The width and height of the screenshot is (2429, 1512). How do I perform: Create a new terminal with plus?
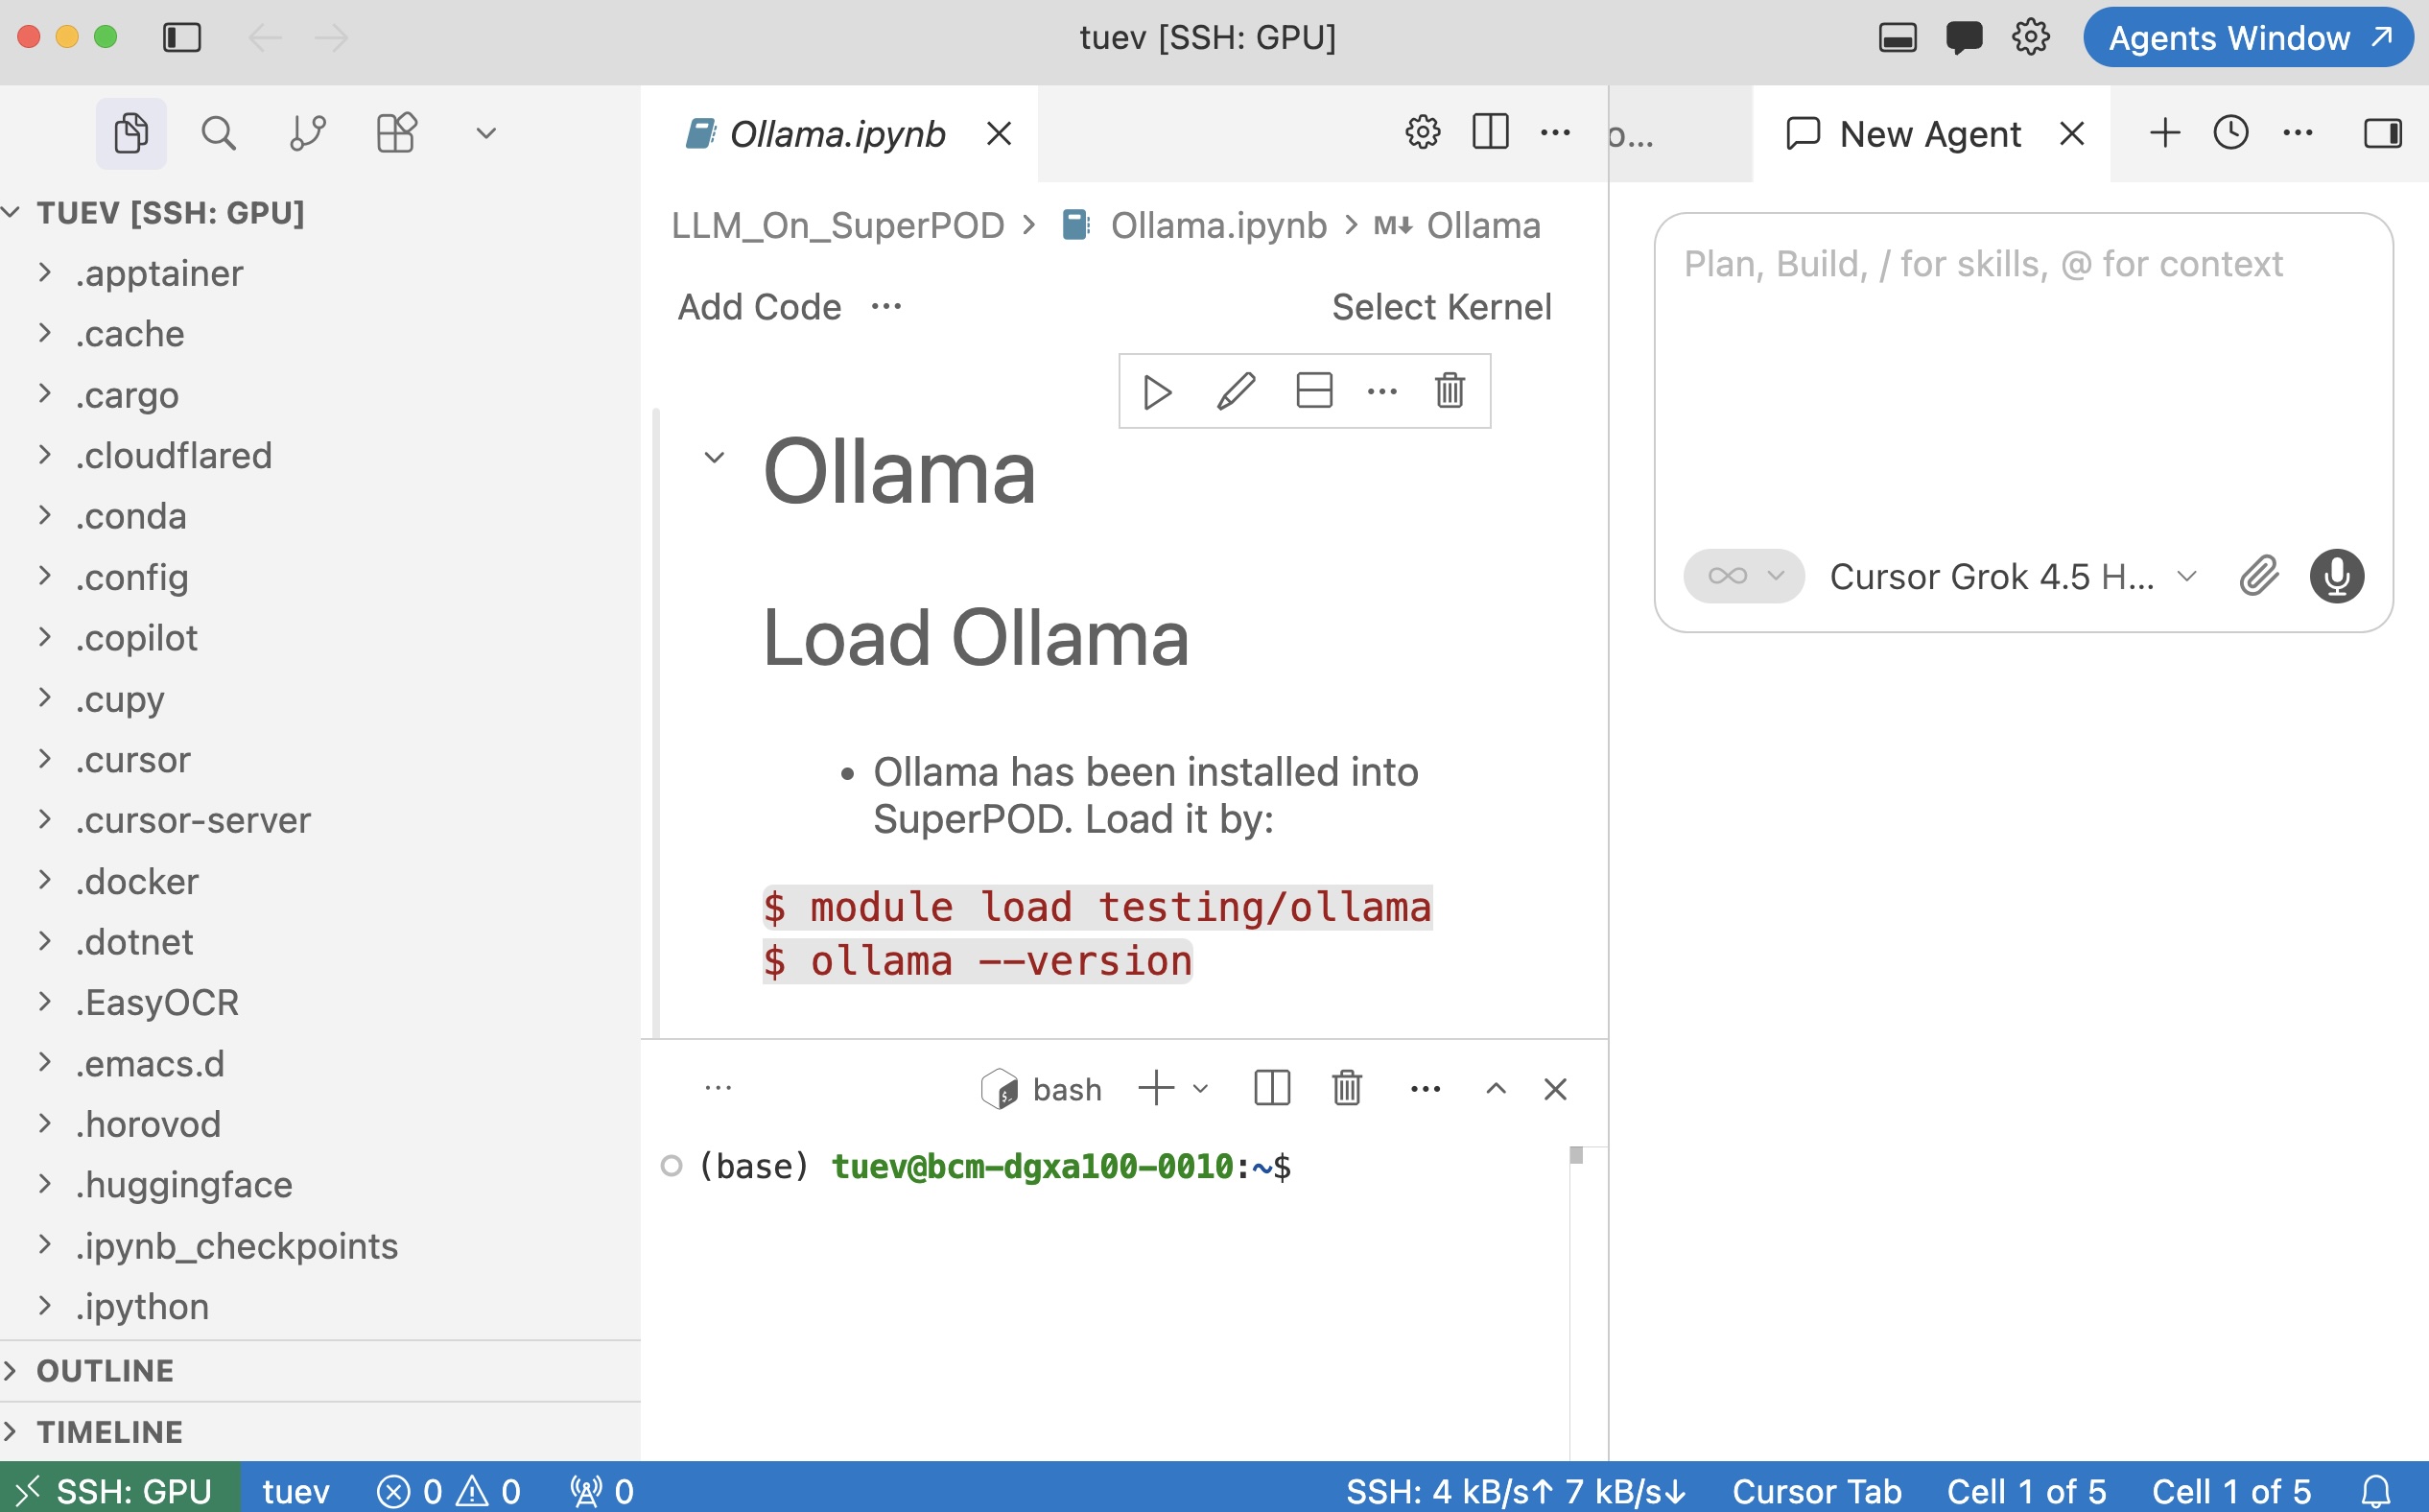click(1156, 1088)
